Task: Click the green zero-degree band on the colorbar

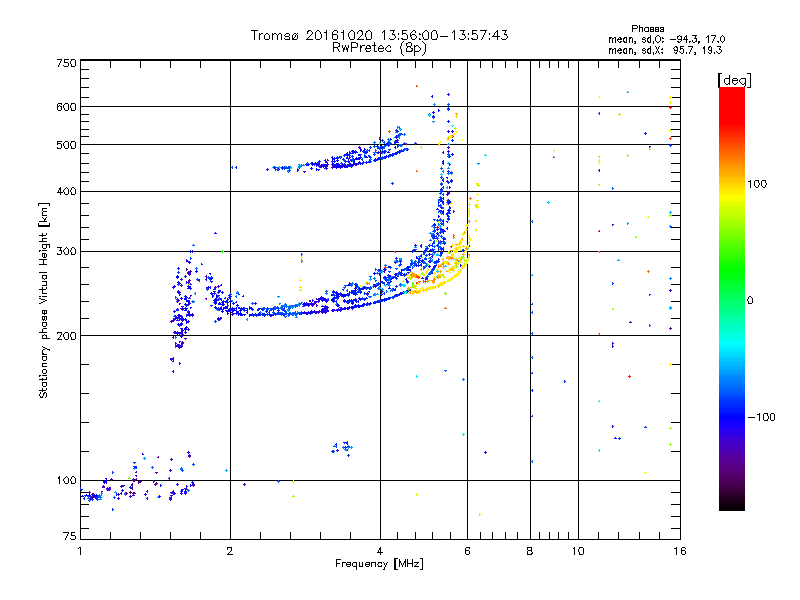Action: [x=731, y=300]
